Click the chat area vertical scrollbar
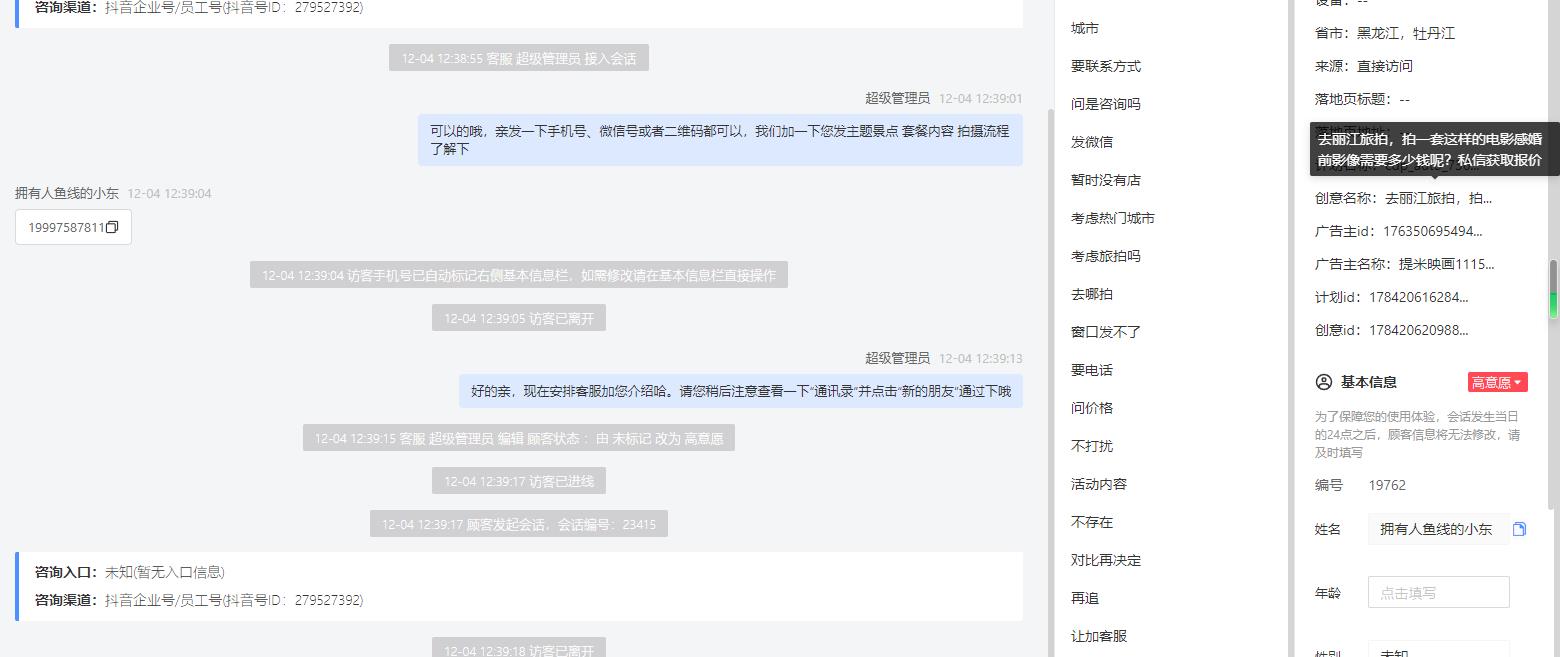This screenshot has height=657, width=1560. click(x=1050, y=380)
